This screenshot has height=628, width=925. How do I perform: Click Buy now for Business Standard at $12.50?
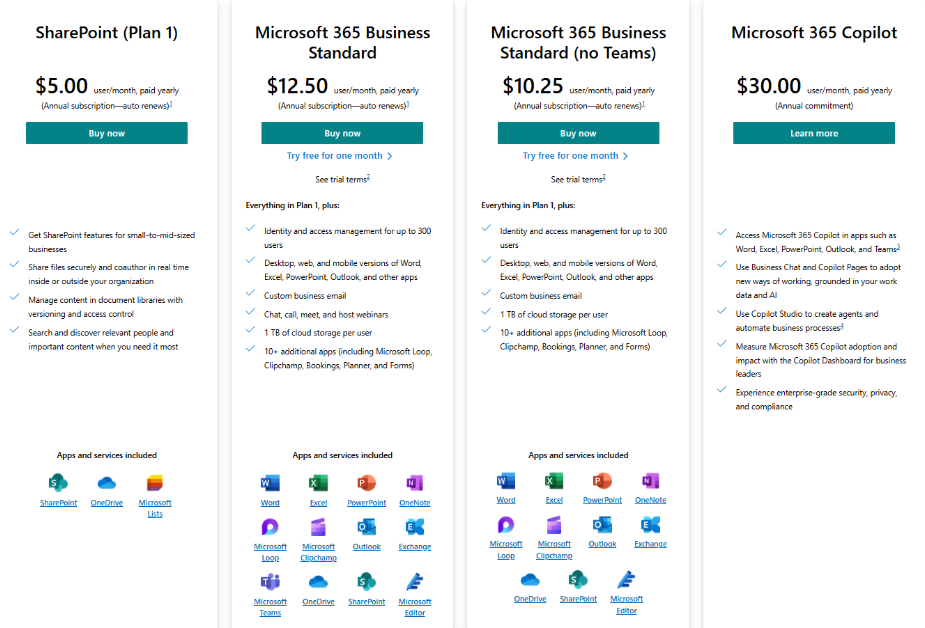[342, 133]
